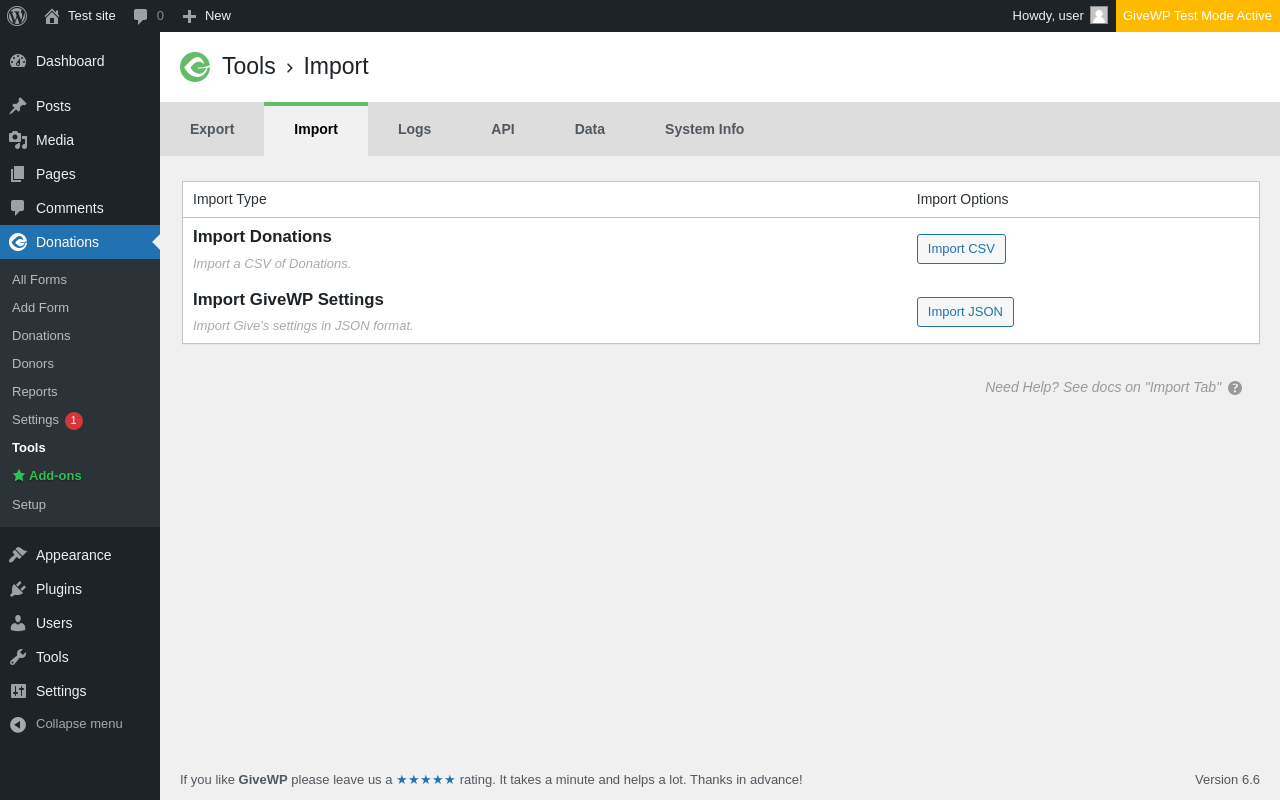Viewport: 1280px width, 800px height.
Task: Select the Logs tab
Action: coord(414,129)
